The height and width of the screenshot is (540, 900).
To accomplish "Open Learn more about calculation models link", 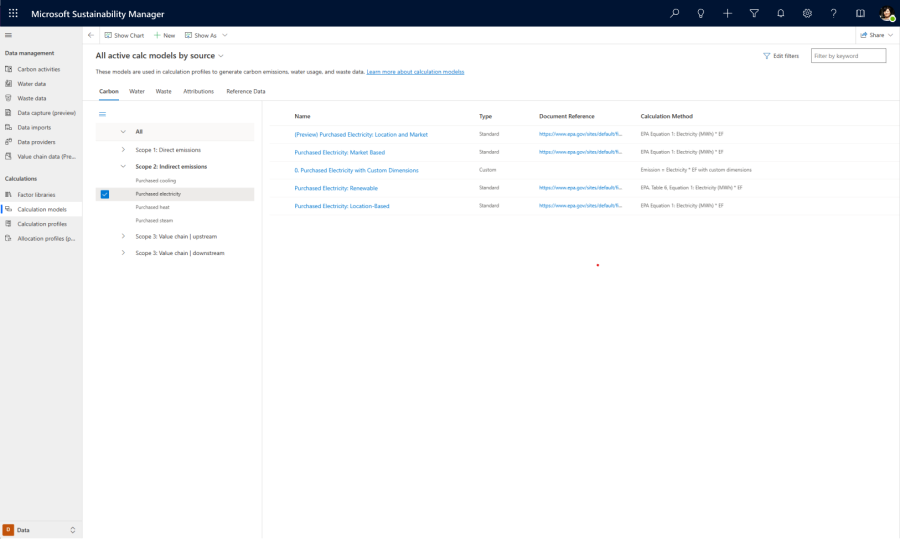I will (415, 72).
